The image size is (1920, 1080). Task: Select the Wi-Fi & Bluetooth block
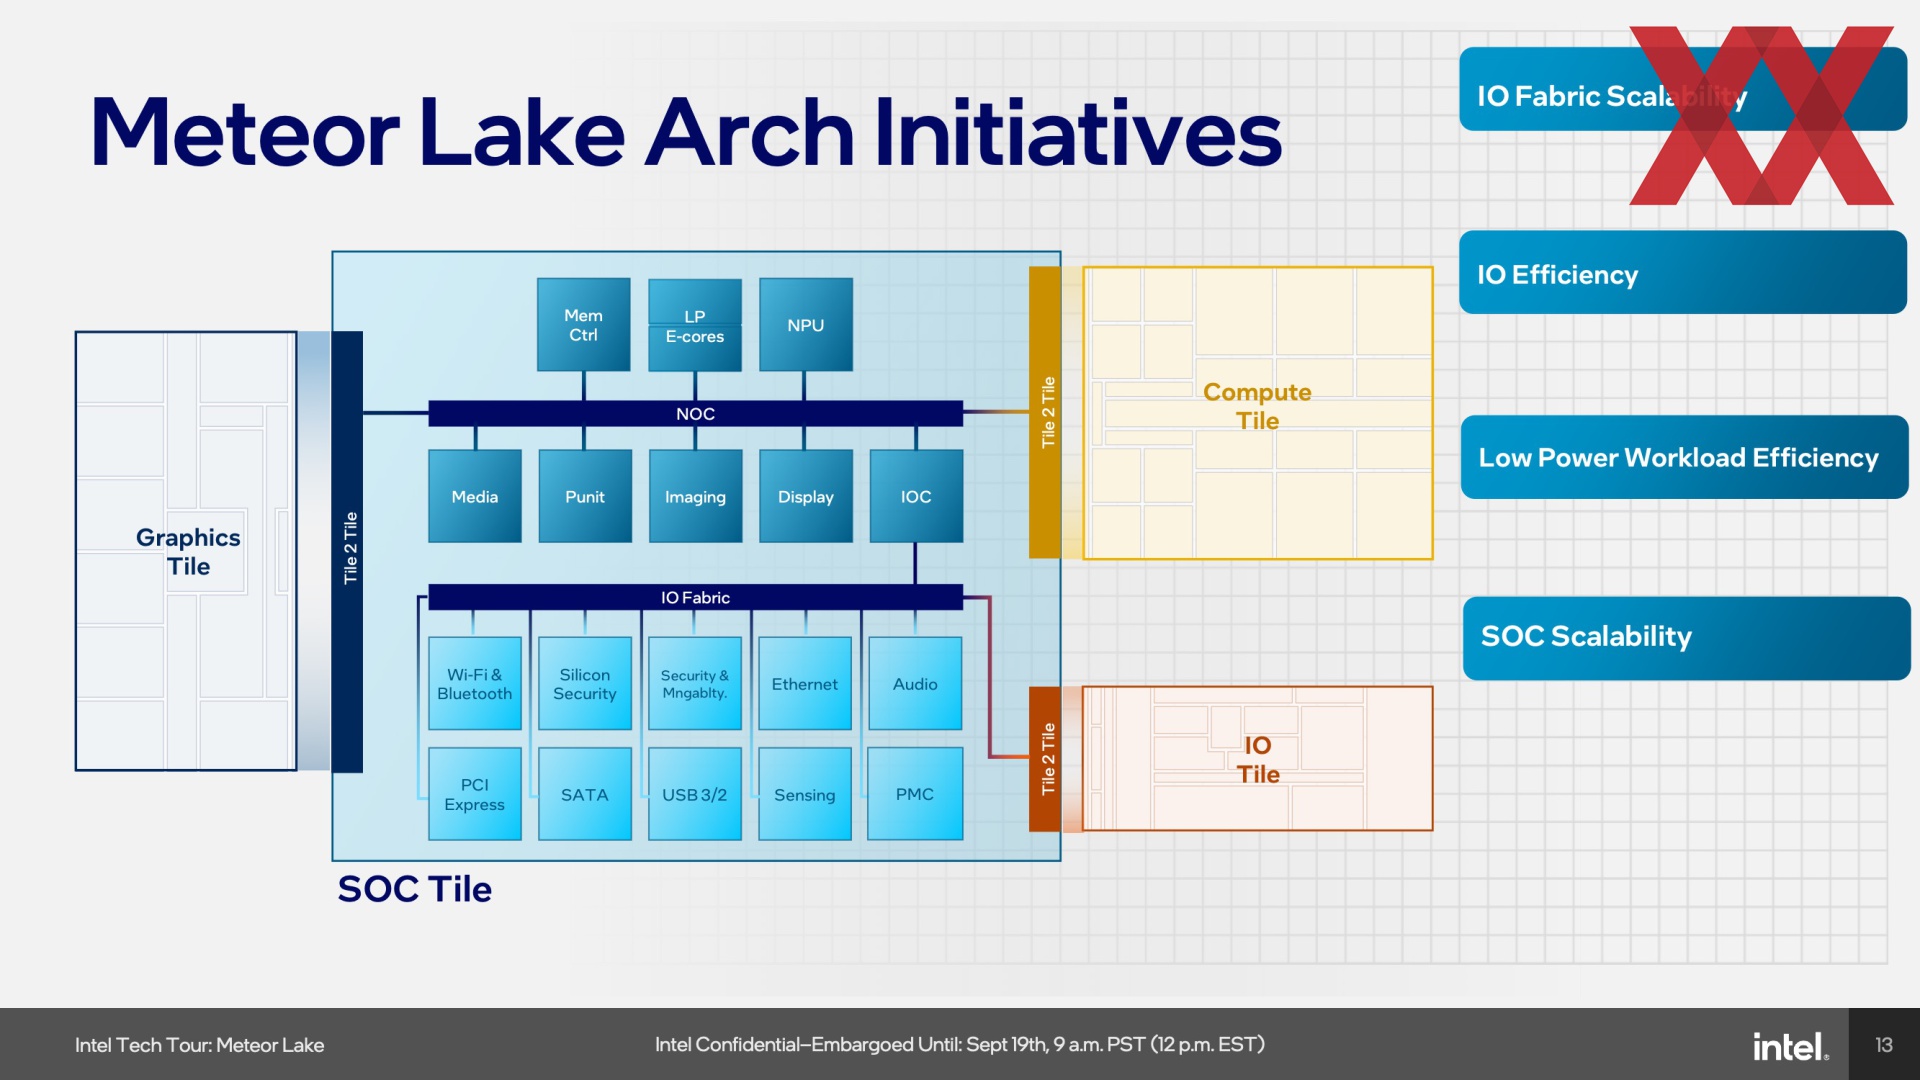[475, 684]
